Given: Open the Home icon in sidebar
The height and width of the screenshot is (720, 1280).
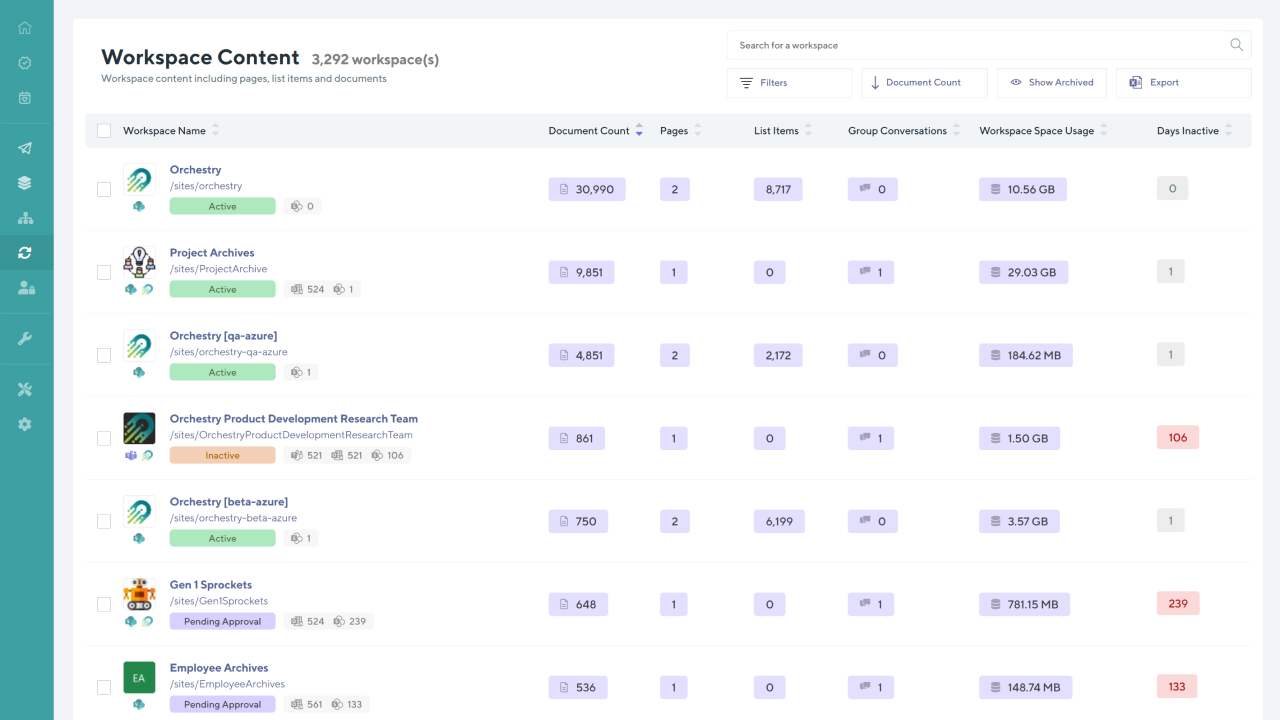Looking at the screenshot, I should click(x=26, y=27).
